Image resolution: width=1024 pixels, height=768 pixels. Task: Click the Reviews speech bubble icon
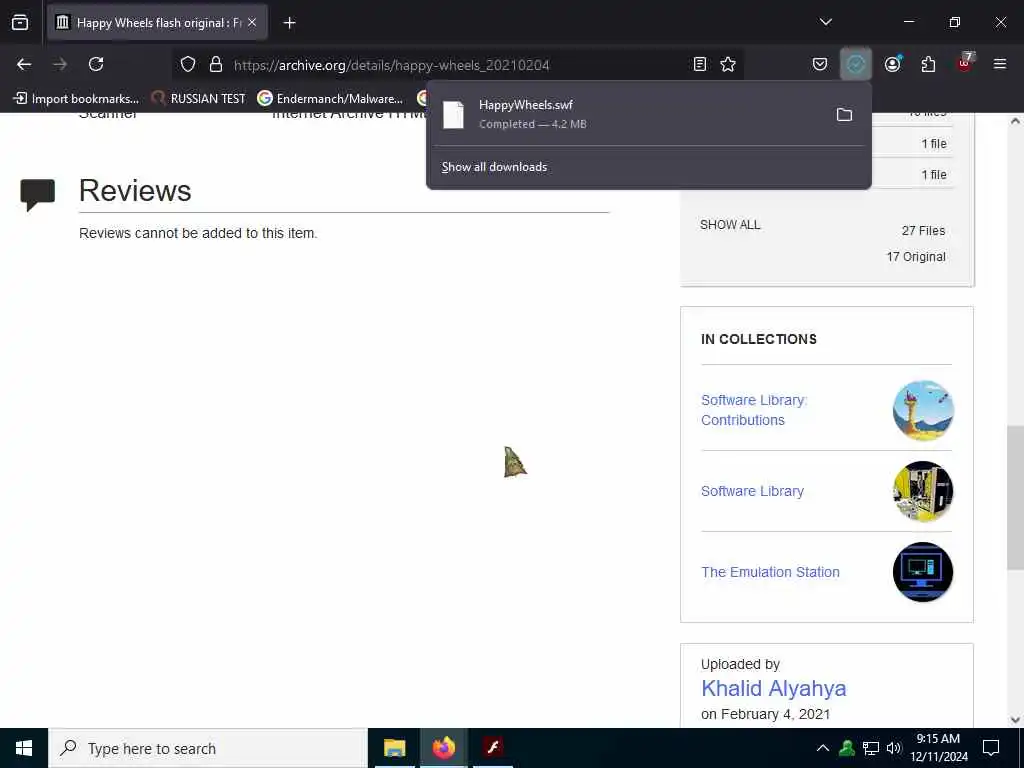pos(37,195)
